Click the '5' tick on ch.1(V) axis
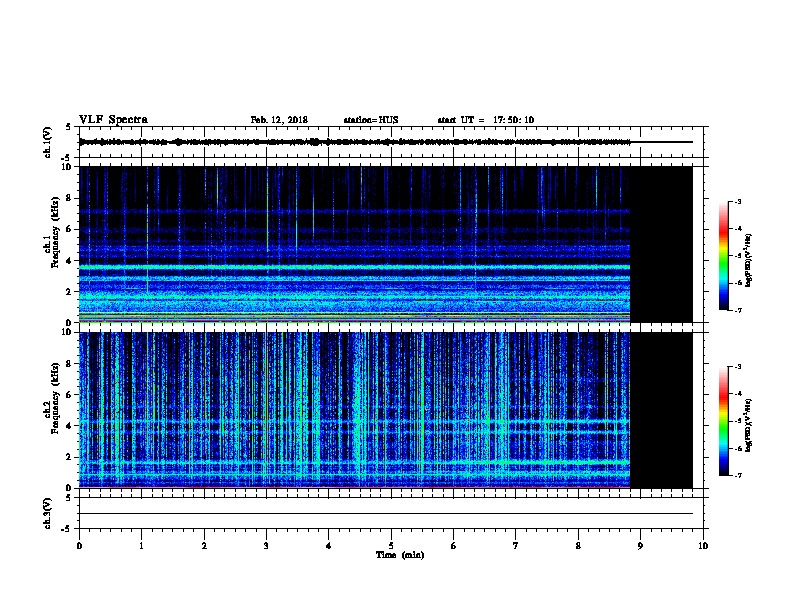Image resolution: width=792 pixels, height=612 pixels. point(69,127)
